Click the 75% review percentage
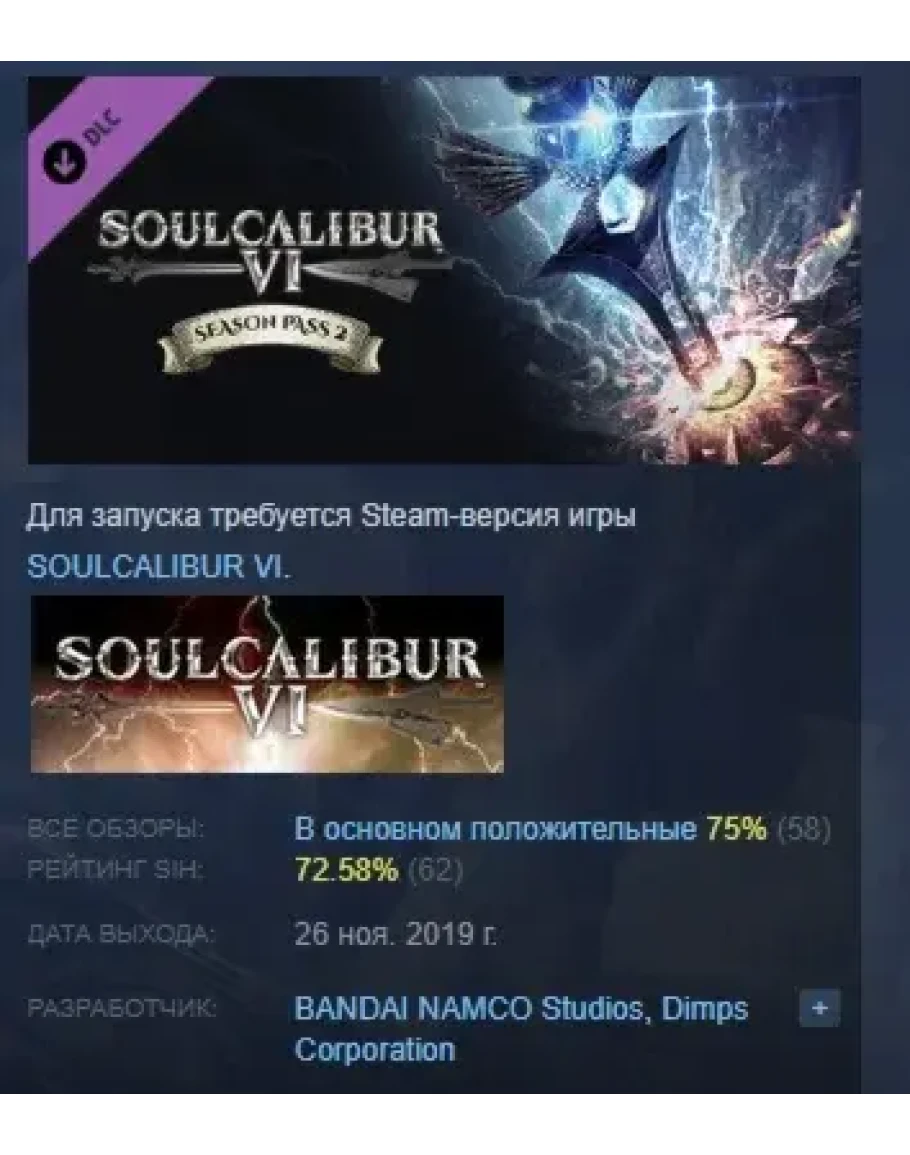Image resolution: width=910 pixels, height=1155 pixels. [x=736, y=829]
